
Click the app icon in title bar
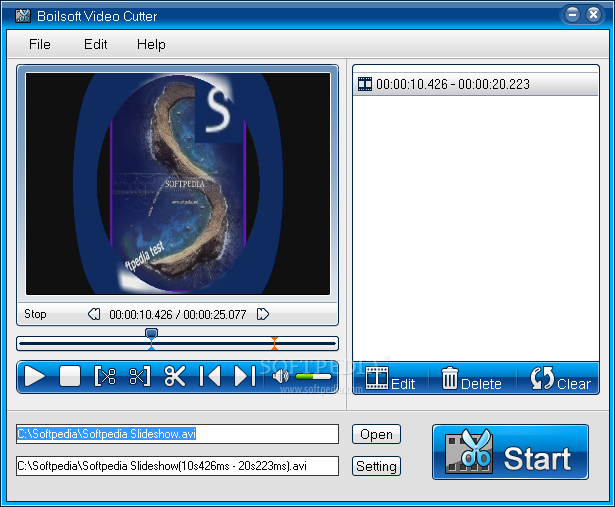point(23,16)
